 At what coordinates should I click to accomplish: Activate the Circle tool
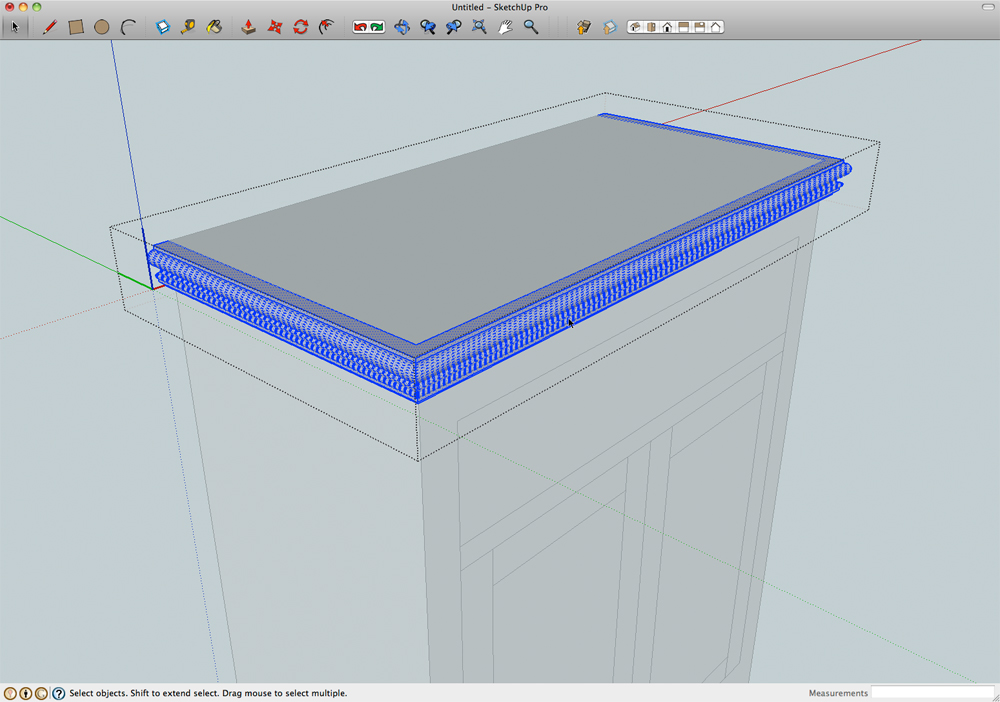click(102, 27)
